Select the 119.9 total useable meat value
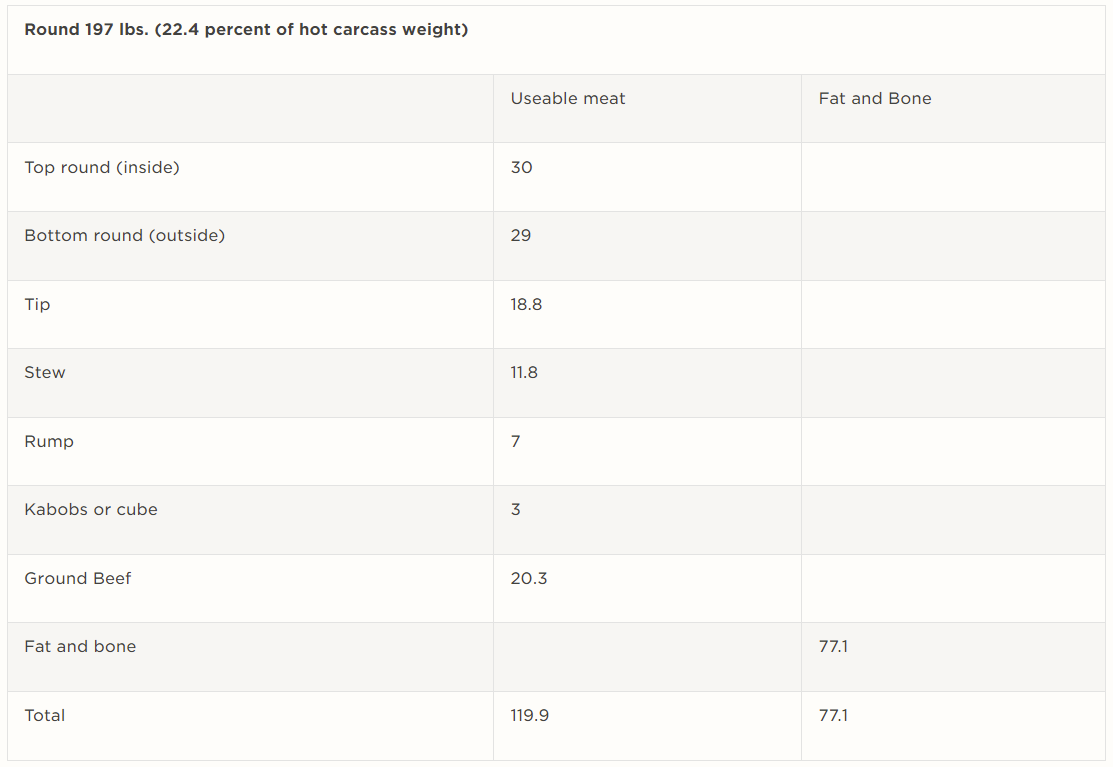This screenshot has width=1113, height=767. [x=530, y=716]
